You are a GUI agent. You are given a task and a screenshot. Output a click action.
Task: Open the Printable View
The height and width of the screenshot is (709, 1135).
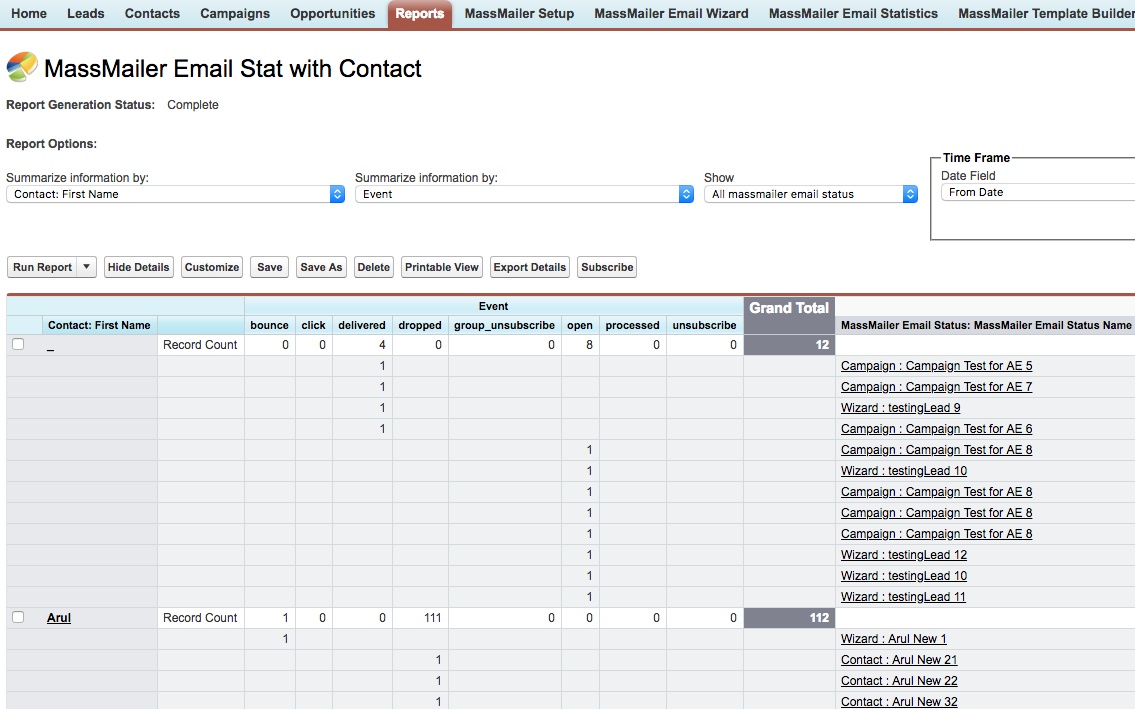(442, 267)
